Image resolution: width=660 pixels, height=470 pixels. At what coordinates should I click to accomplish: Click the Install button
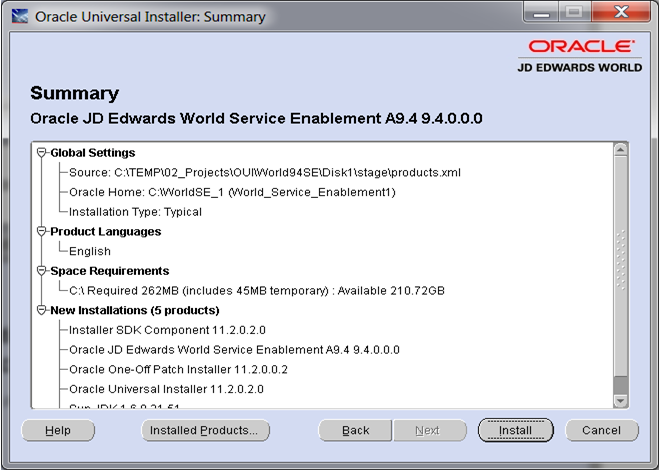(x=515, y=430)
